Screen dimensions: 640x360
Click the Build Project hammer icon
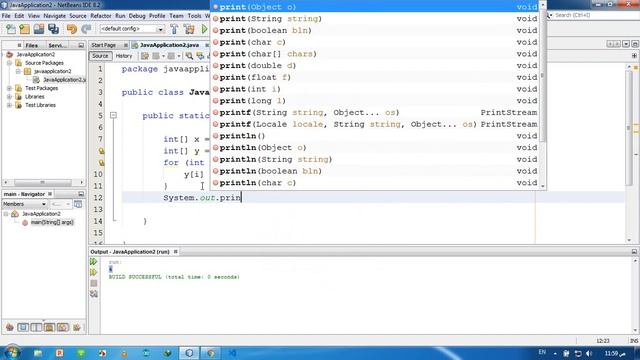coord(174,29)
